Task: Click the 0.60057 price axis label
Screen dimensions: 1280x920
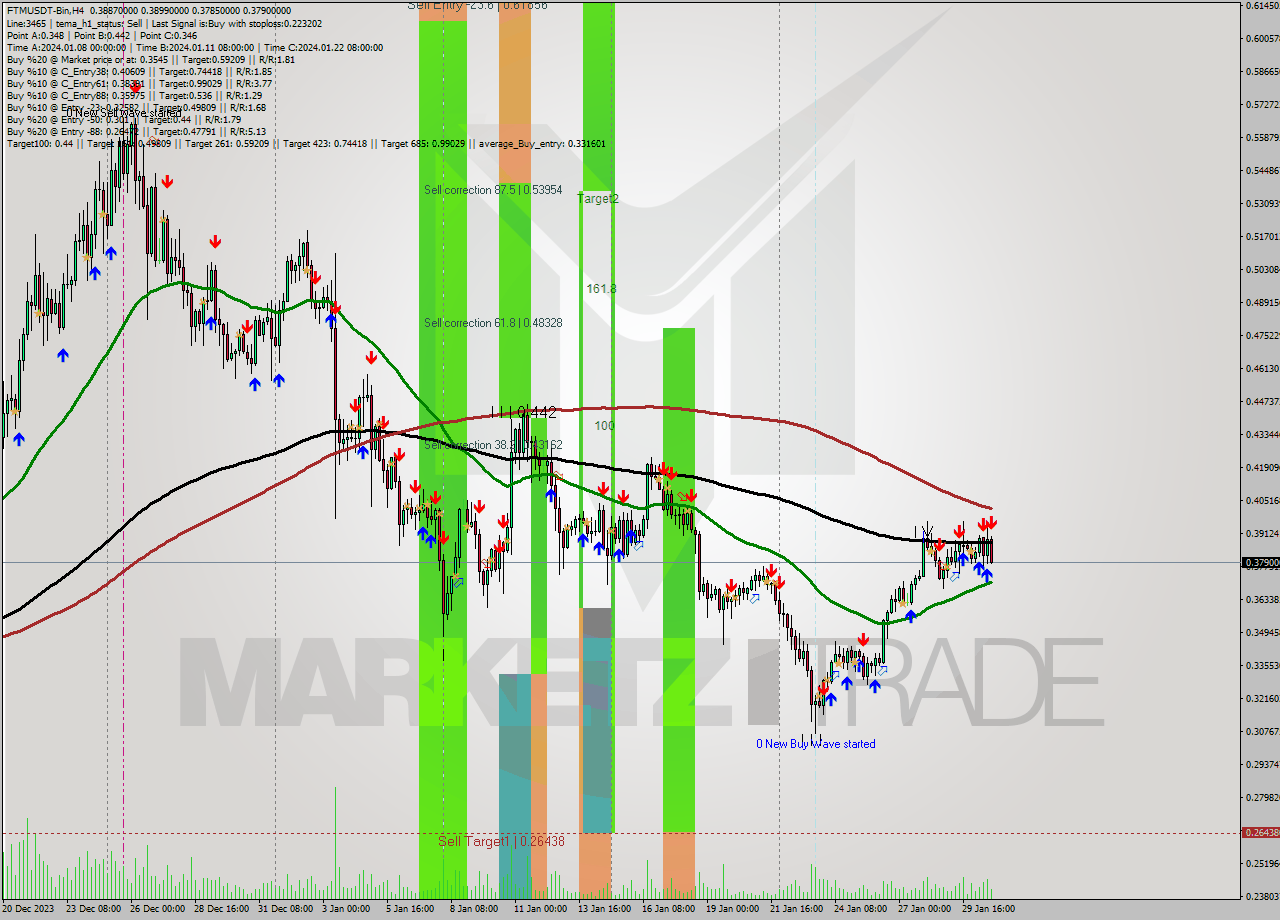Action: tap(1262, 39)
